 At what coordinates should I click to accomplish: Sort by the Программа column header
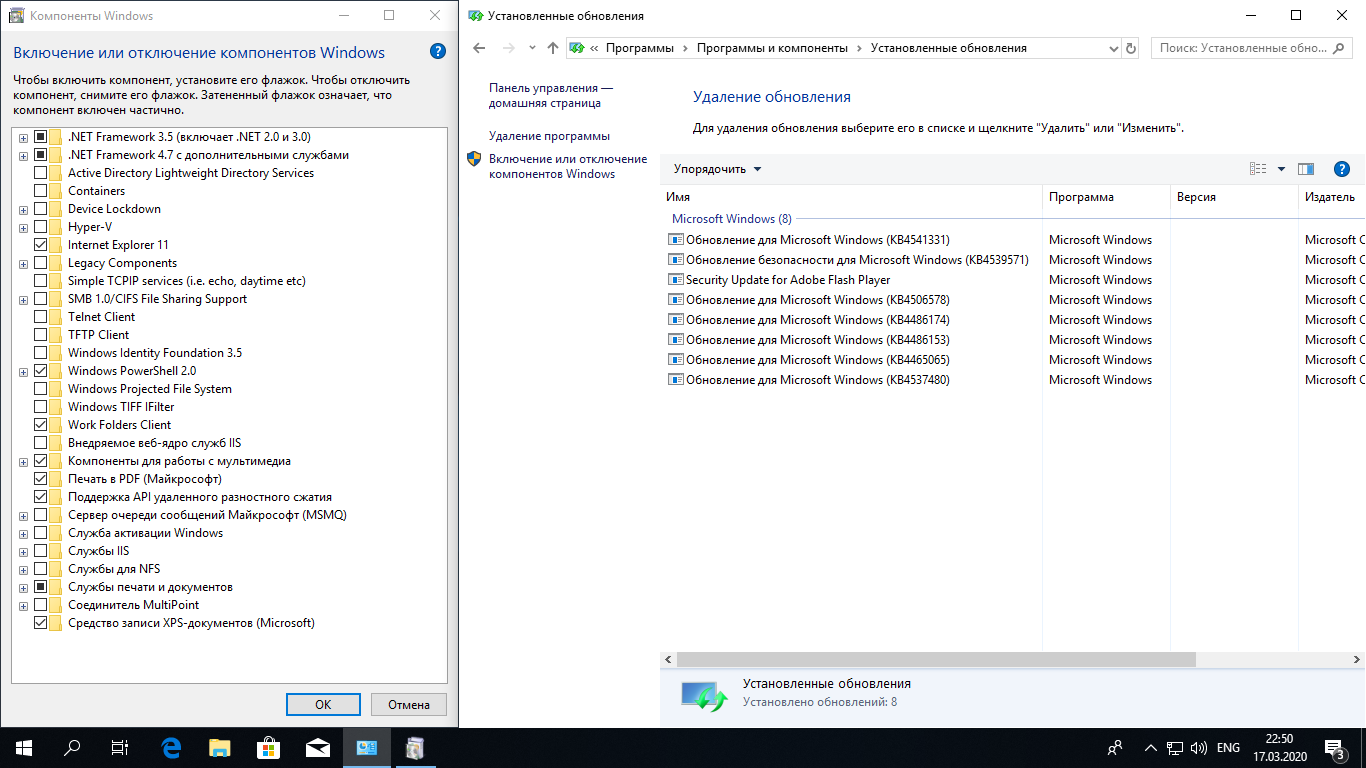1106,197
